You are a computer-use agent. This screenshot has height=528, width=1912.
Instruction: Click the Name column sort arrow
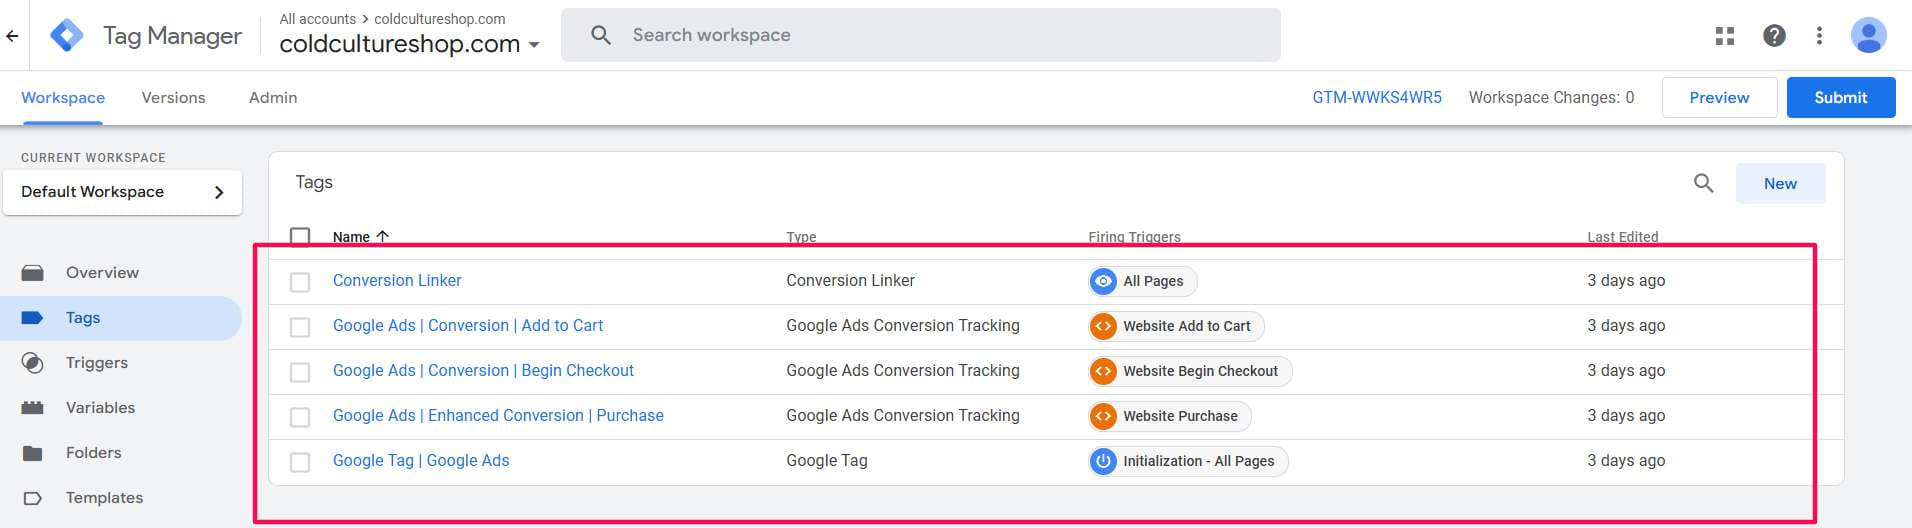pos(382,237)
